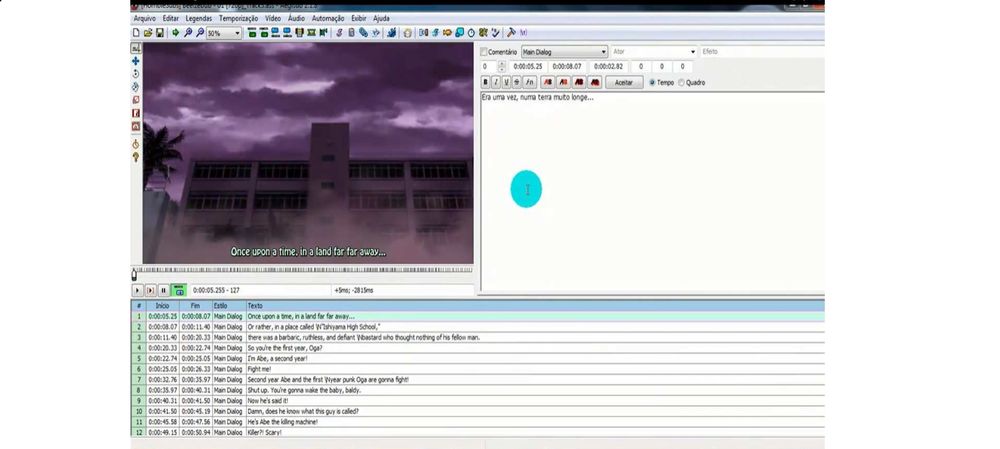
Task: Check the Comentário checkbox
Action: (484, 52)
